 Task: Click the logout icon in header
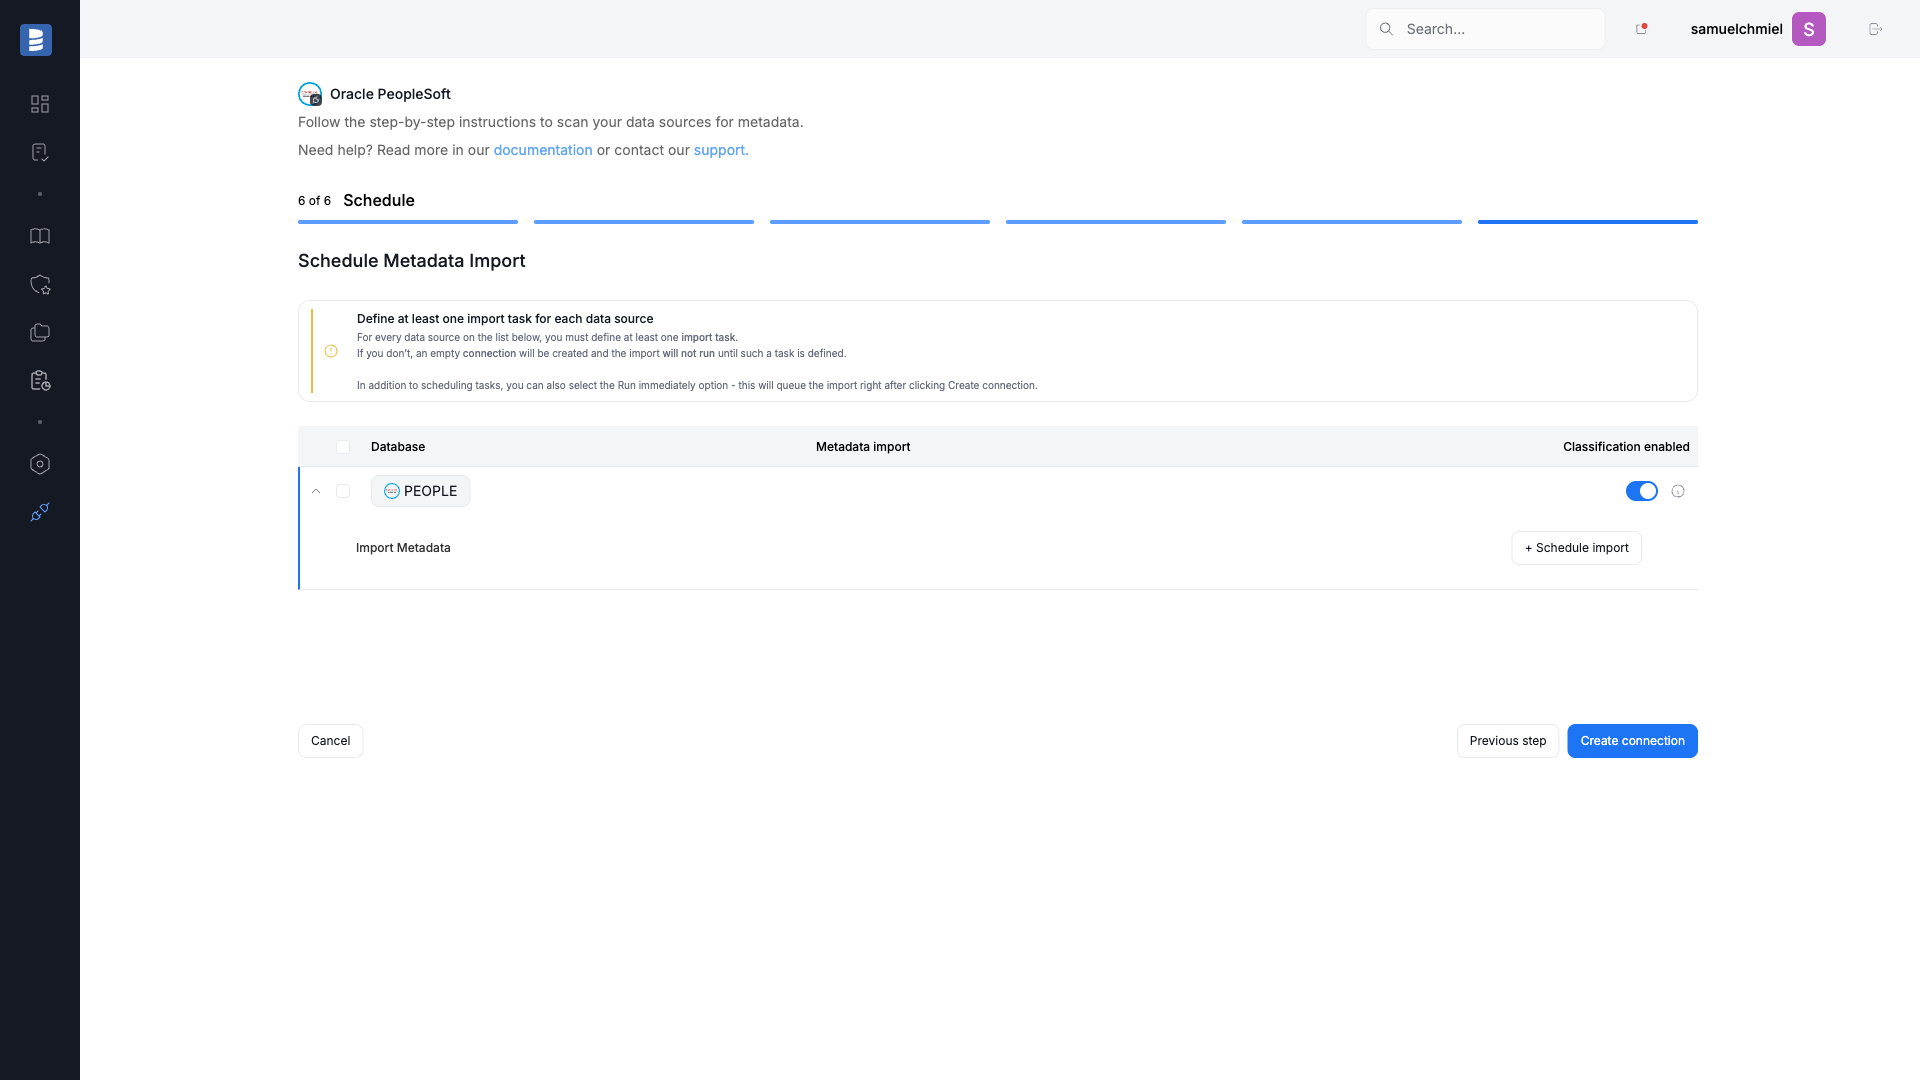pyautogui.click(x=1875, y=29)
